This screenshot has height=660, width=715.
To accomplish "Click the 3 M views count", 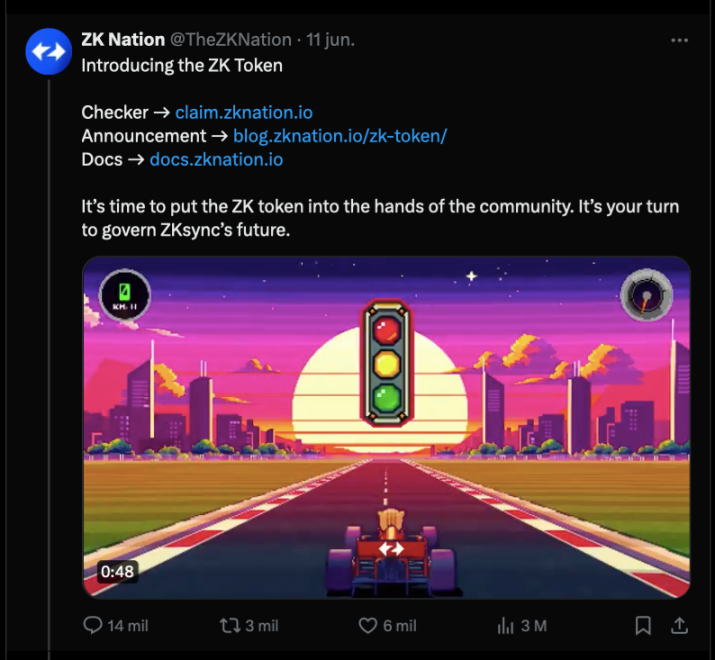I will click(x=533, y=626).
